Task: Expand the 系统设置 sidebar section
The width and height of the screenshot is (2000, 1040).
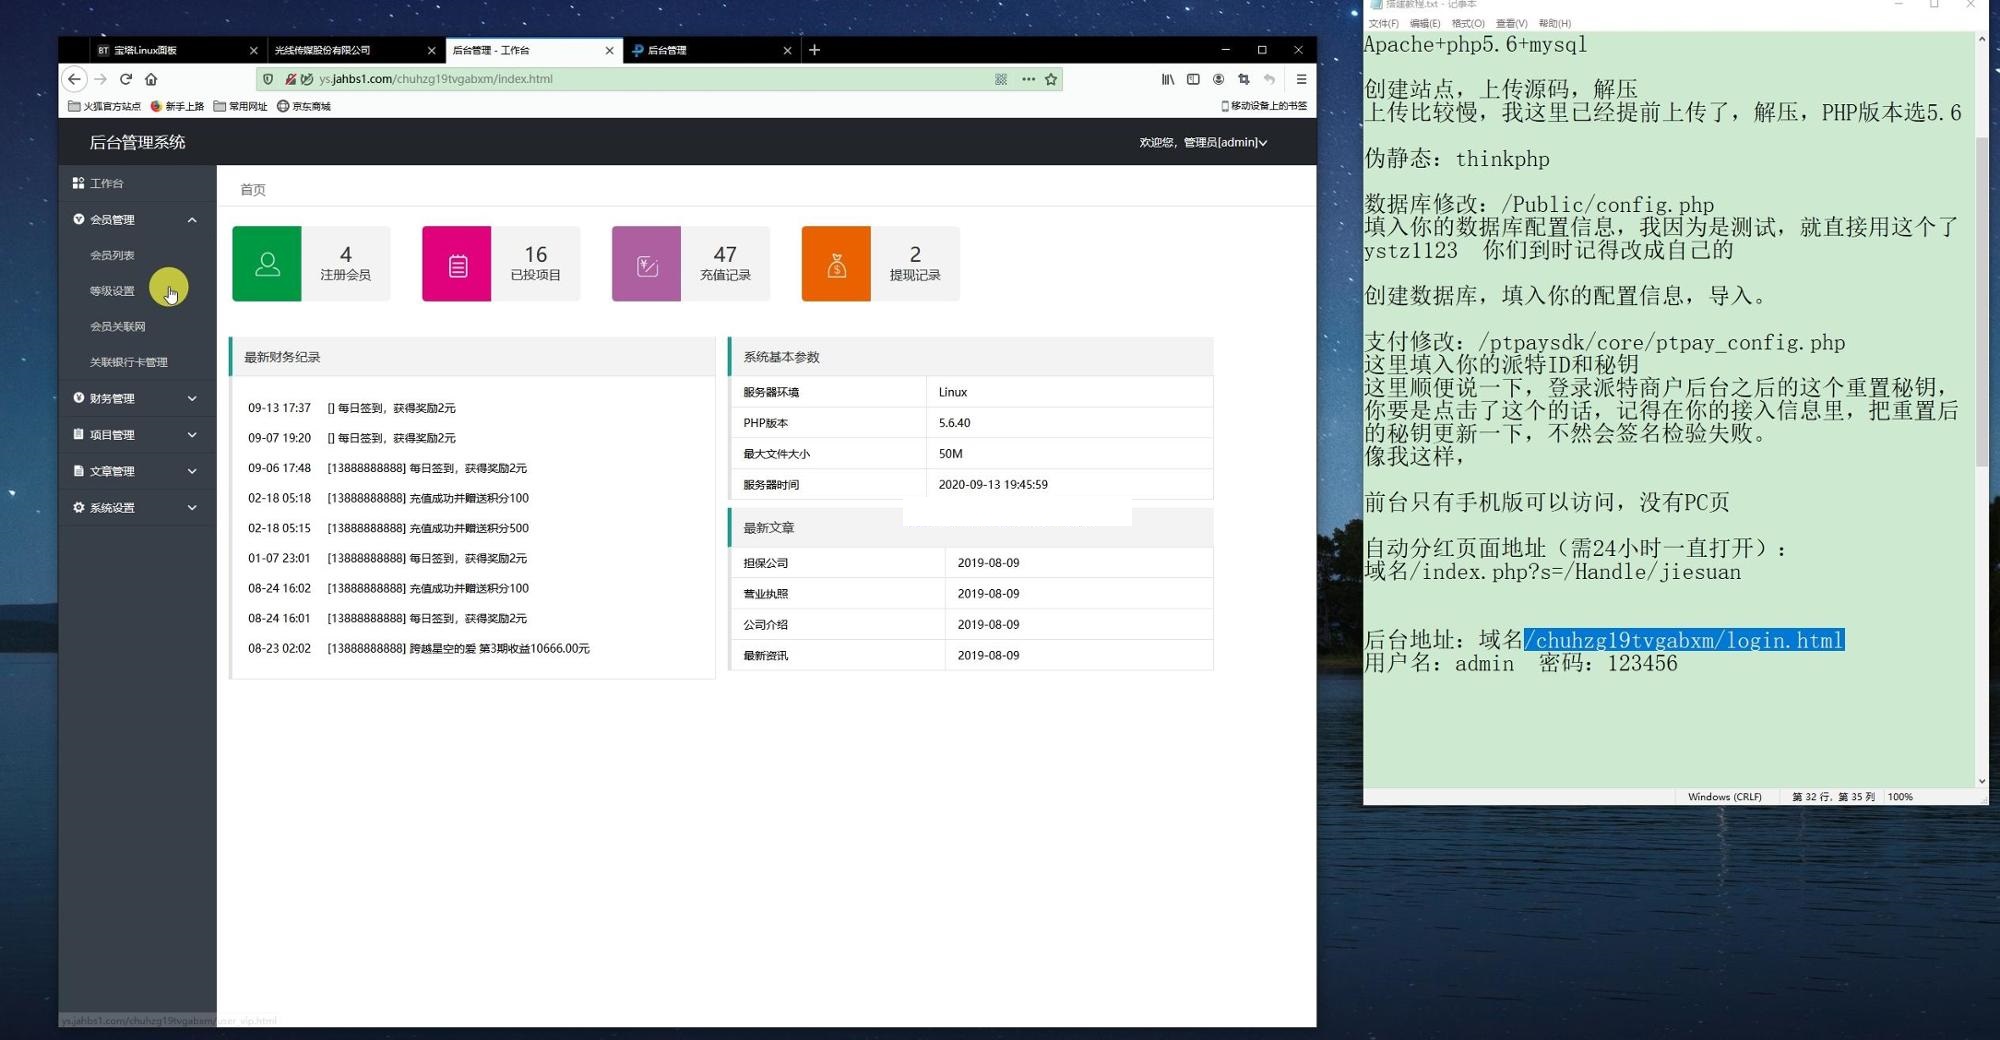Action: coord(192,508)
